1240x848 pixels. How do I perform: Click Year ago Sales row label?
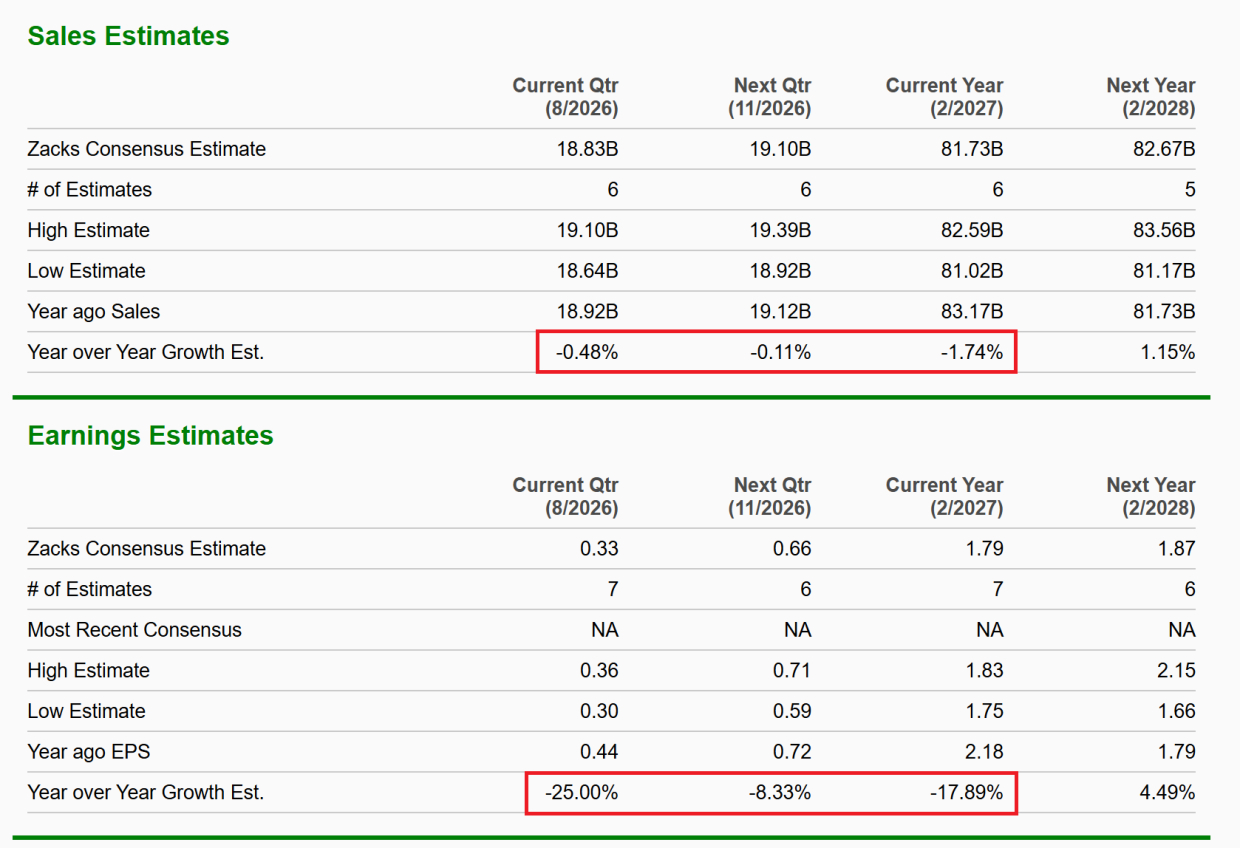click(94, 311)
